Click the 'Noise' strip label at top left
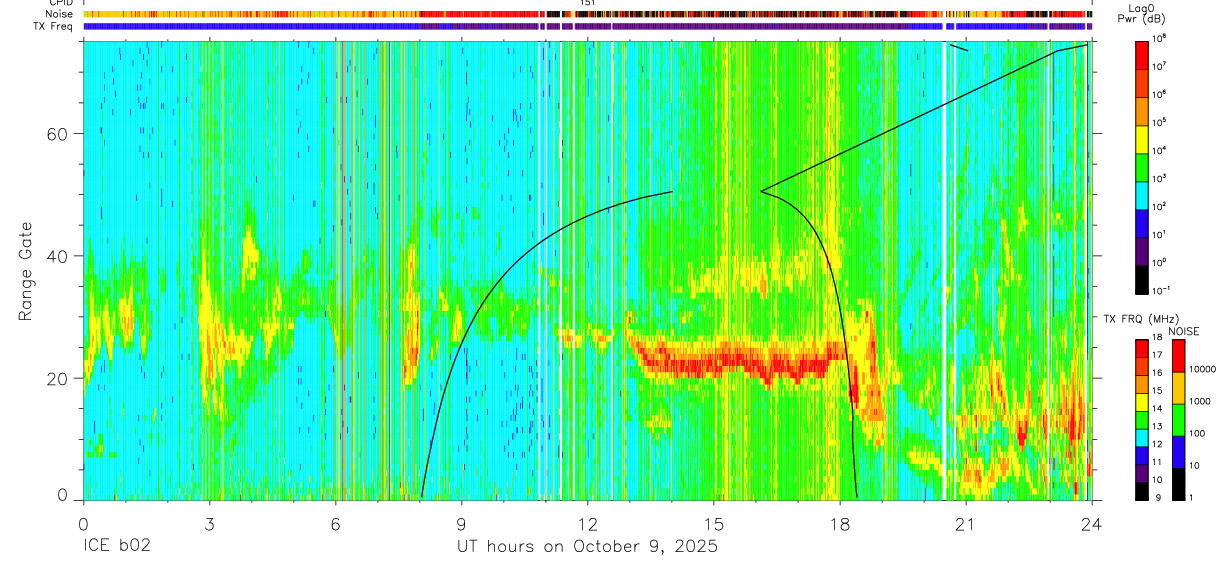 point(59,14)
